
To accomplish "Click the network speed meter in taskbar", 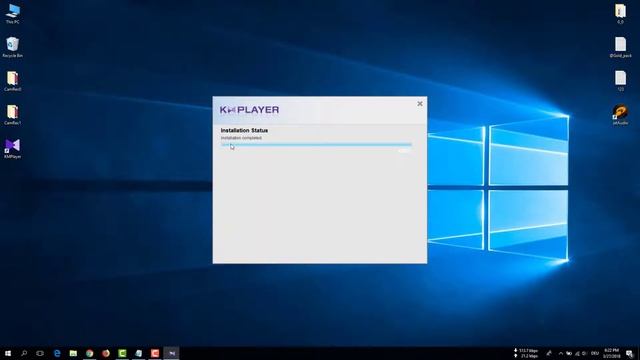I will pyautogui.click(x=526, y=353).
